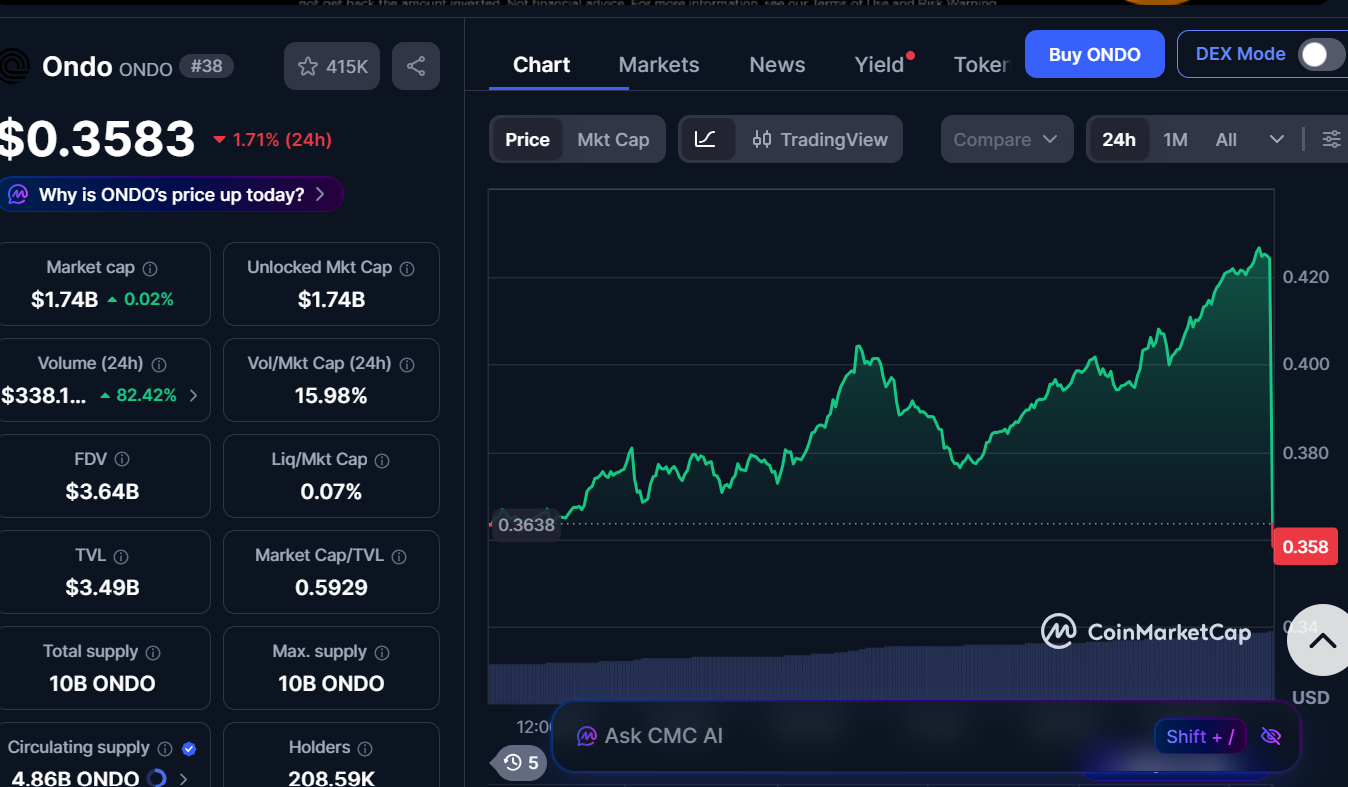Image resolution: width=1348 pixels, height=787 pixels.
Task: Show info for Holders
Action: pos(365,748)
